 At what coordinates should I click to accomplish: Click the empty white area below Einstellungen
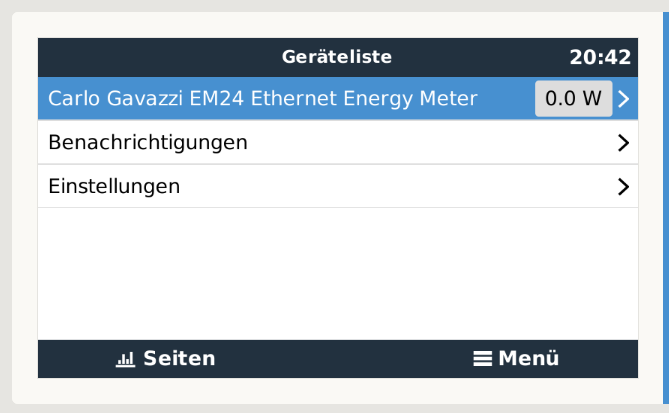338,274
